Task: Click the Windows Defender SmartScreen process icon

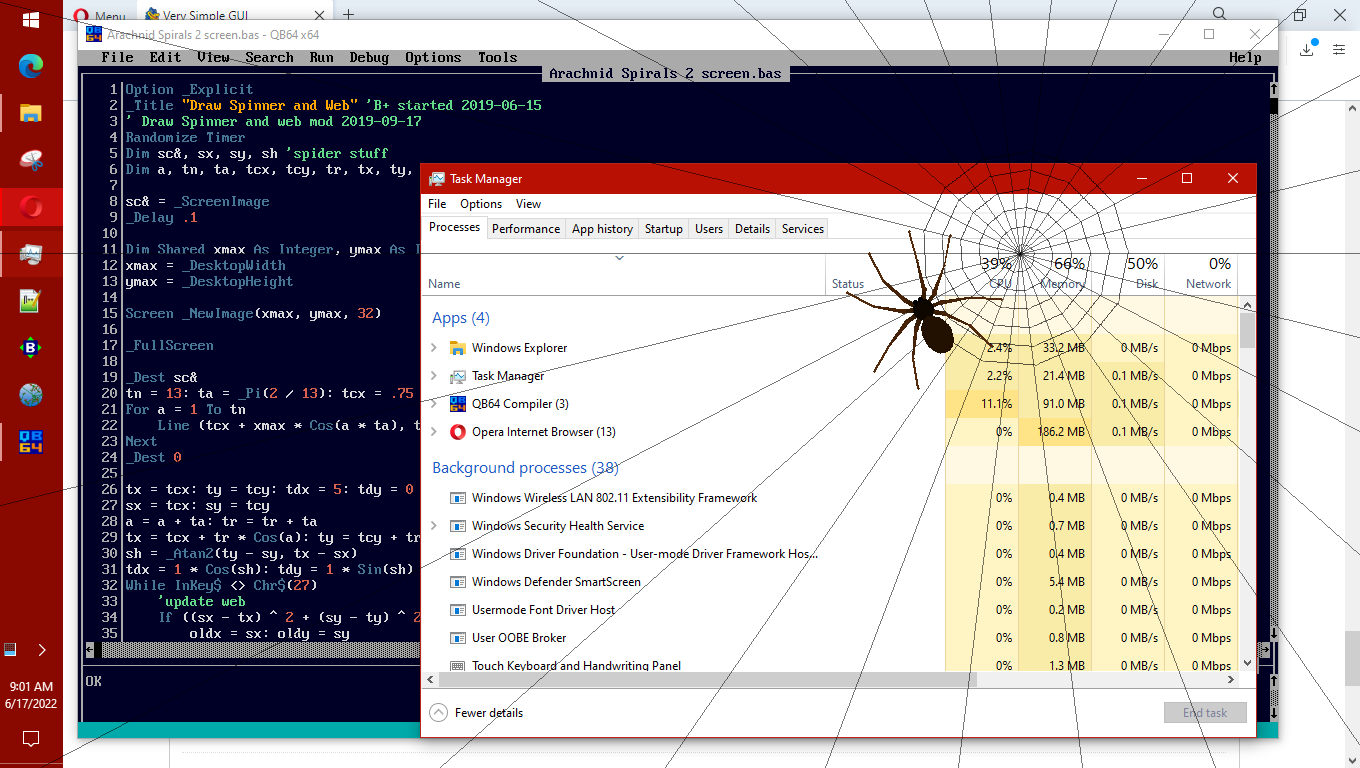Action: pyautogui.click(x=458, y=582)
